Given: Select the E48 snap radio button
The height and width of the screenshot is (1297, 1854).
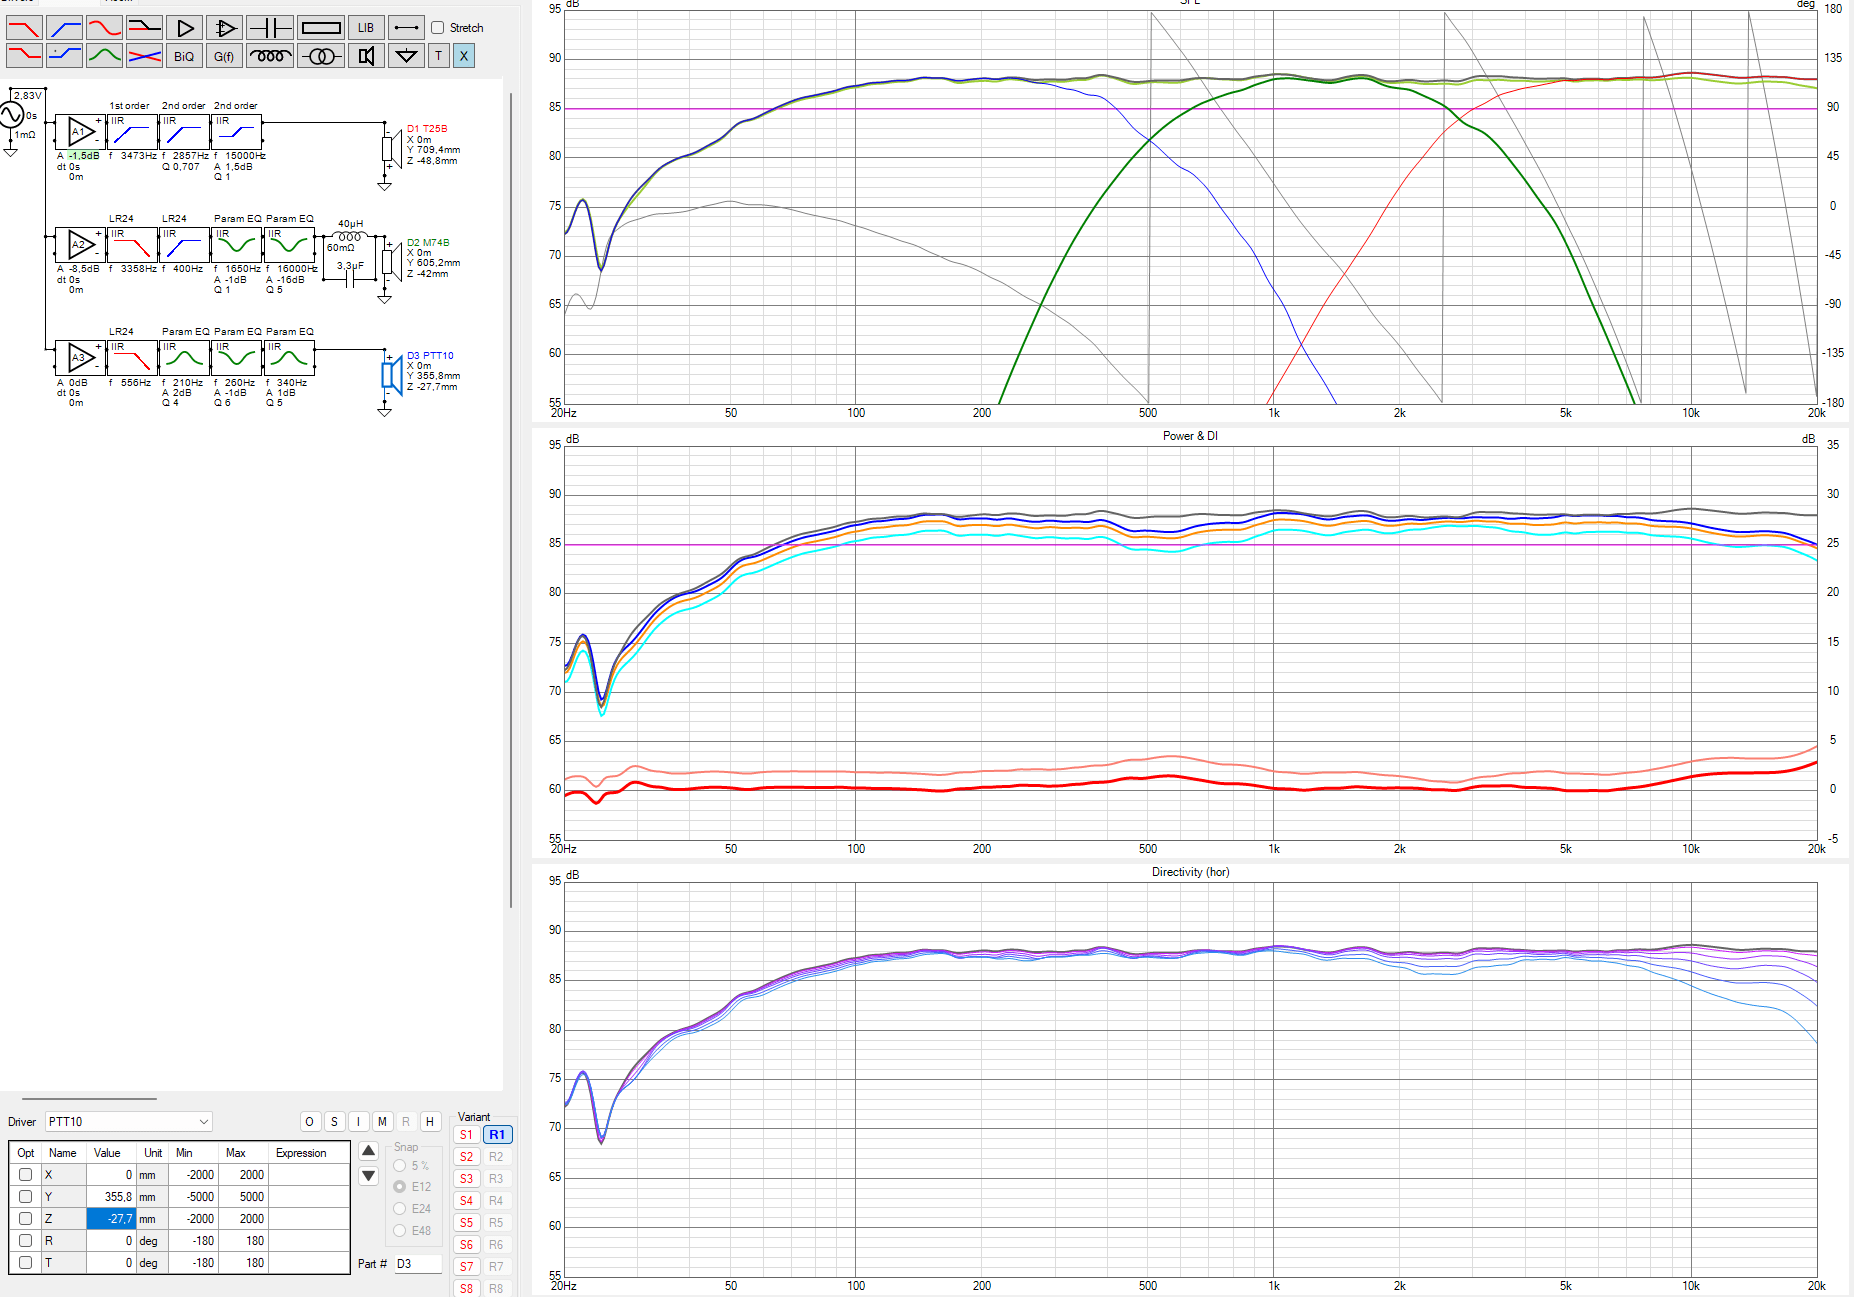Looking at the screenshot, I should 400,1231.
